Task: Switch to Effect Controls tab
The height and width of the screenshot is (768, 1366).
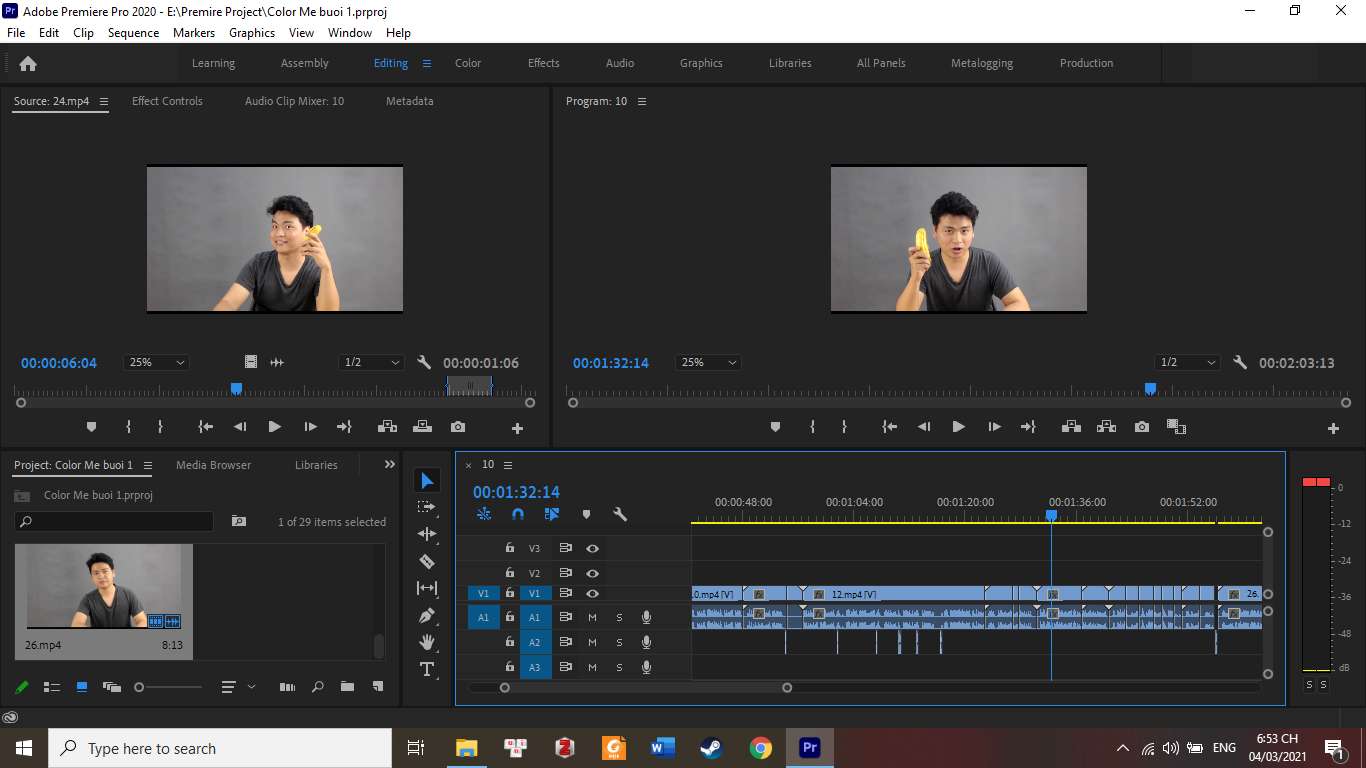Action: tap(167, 101)
